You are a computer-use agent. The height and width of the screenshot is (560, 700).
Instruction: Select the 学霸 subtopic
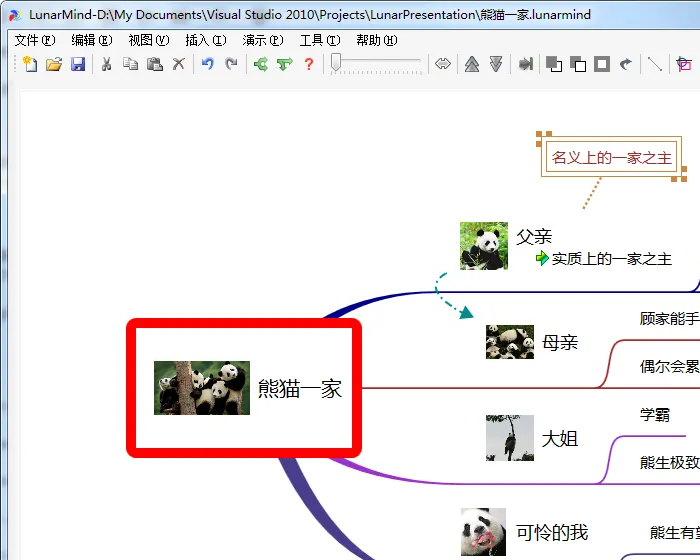[655, 415]
